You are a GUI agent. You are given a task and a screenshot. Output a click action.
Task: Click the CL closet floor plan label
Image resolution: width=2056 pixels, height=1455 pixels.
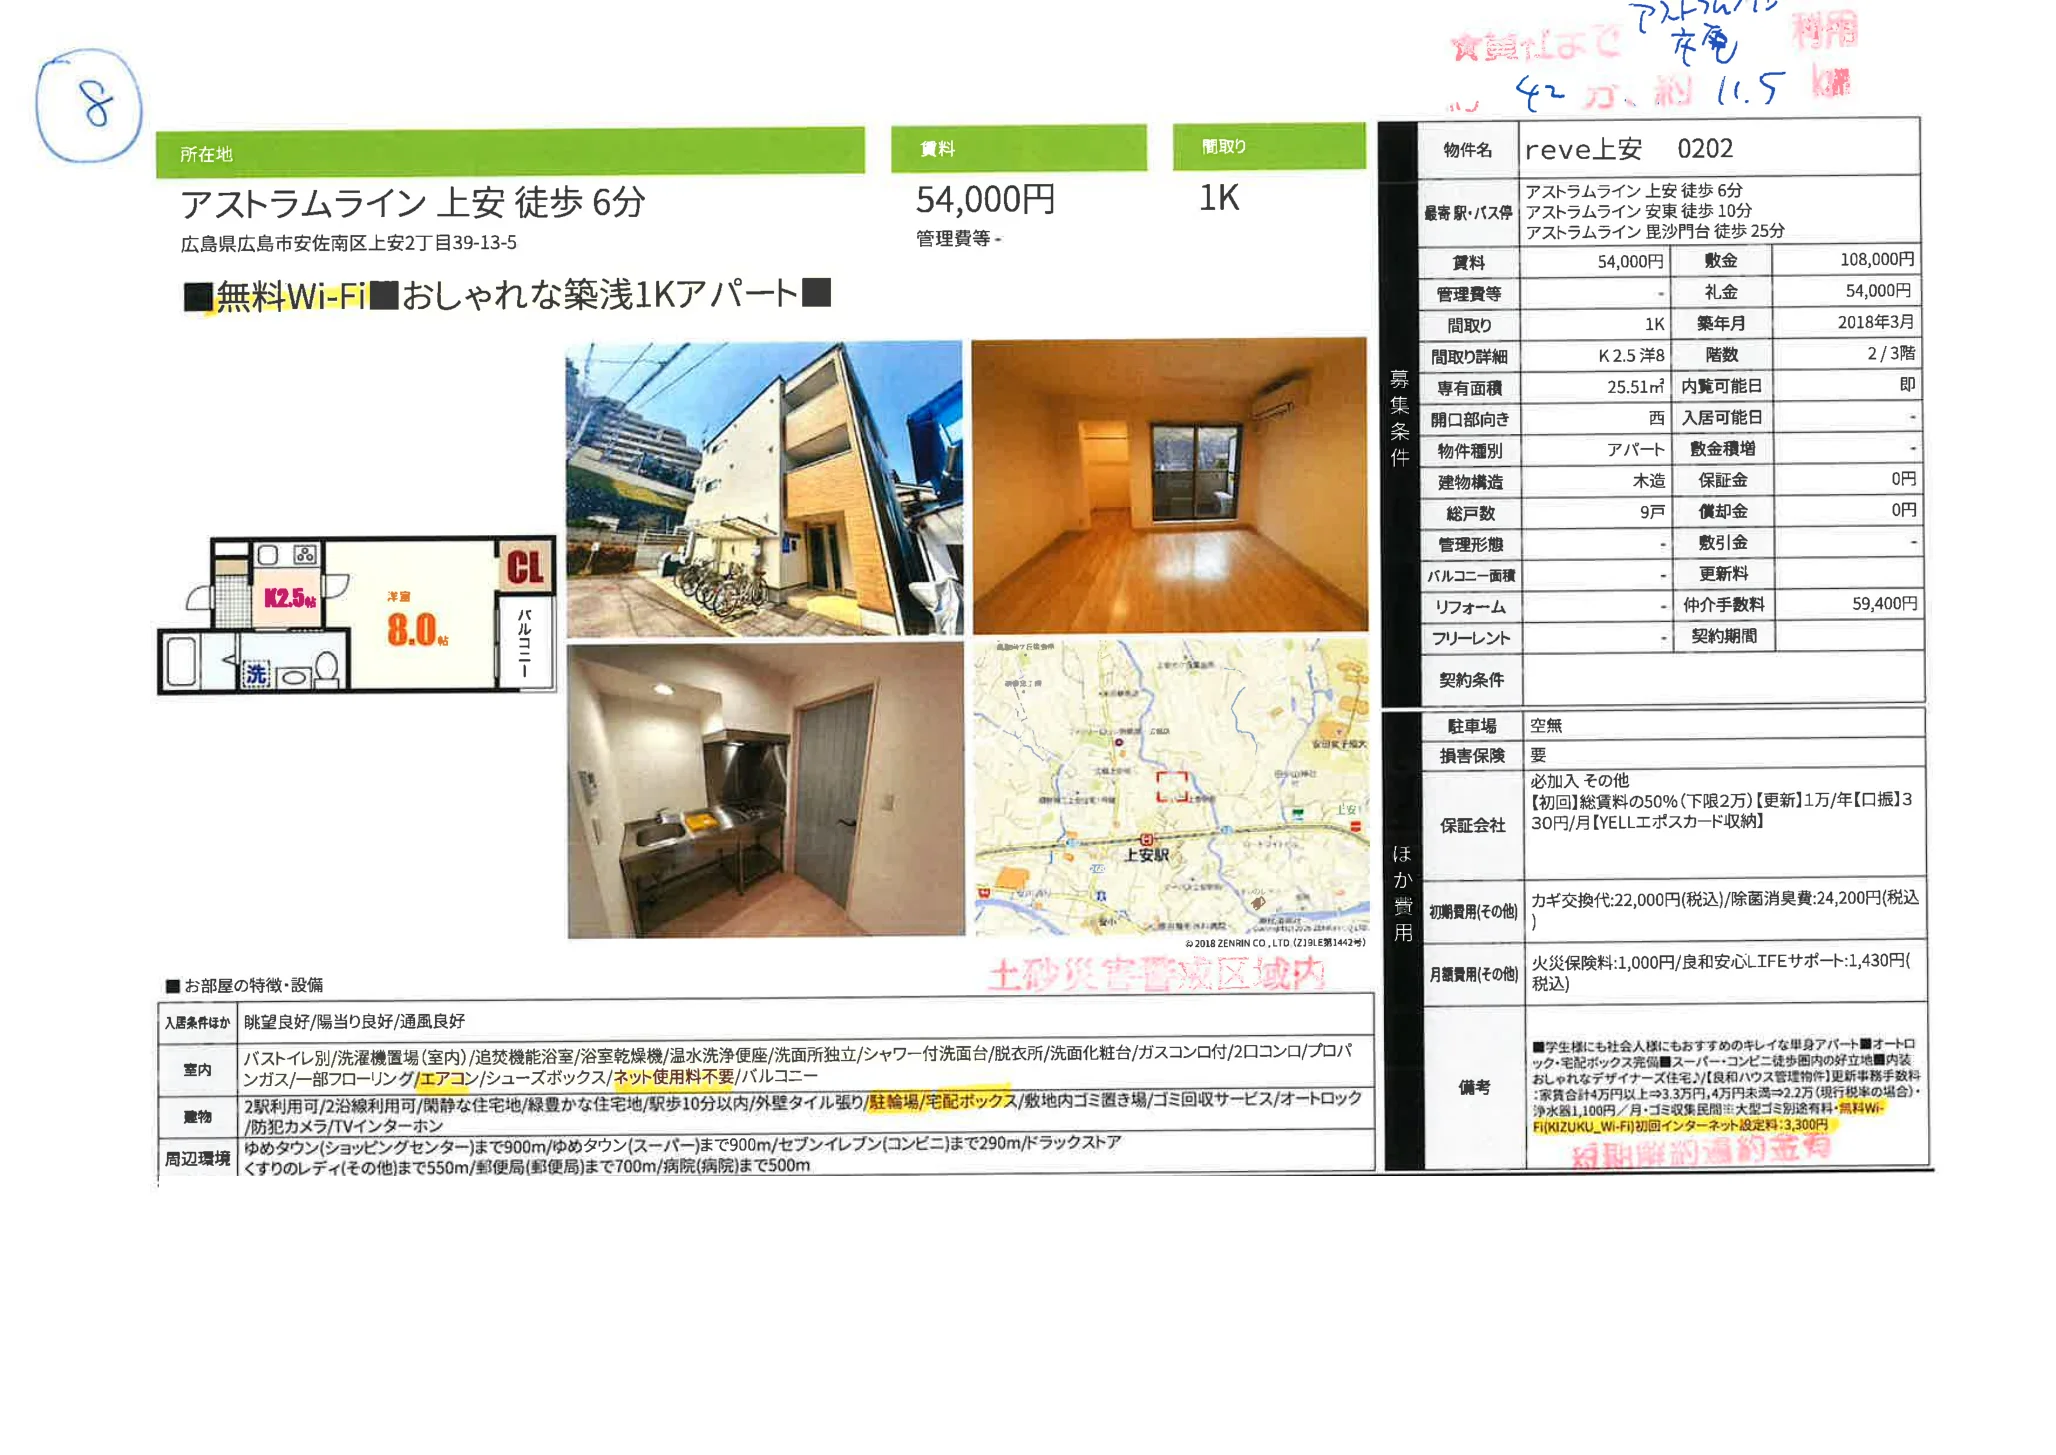[x=524, y=567]
